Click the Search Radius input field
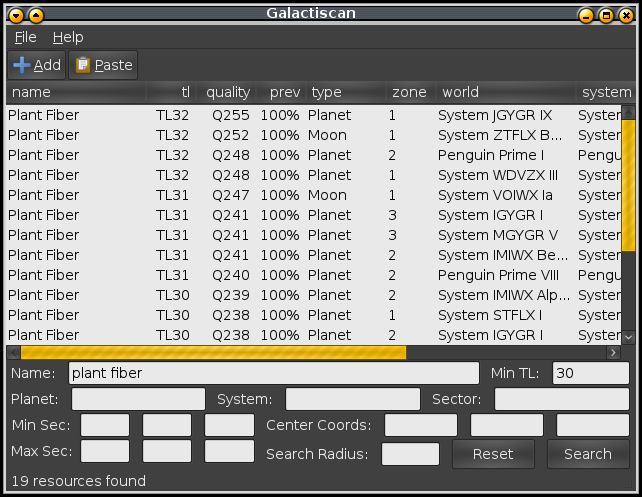642x497 pixels. pyautogui.click(x=410, y=454)
